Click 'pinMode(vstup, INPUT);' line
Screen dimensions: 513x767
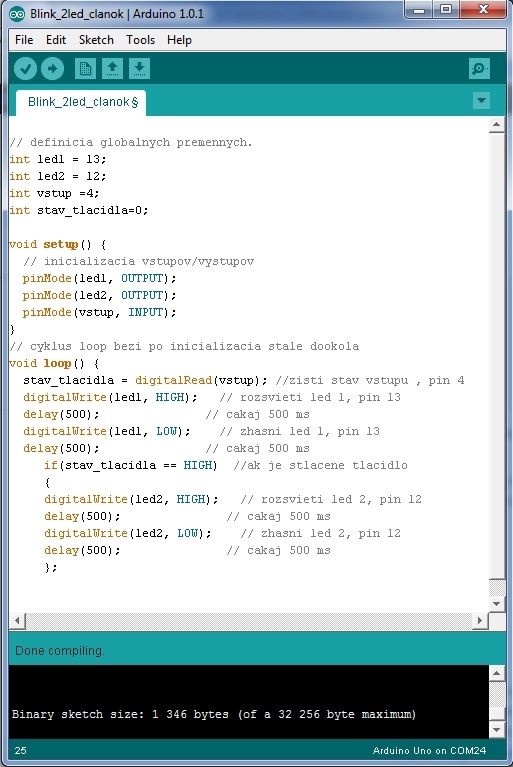[99, 312]
